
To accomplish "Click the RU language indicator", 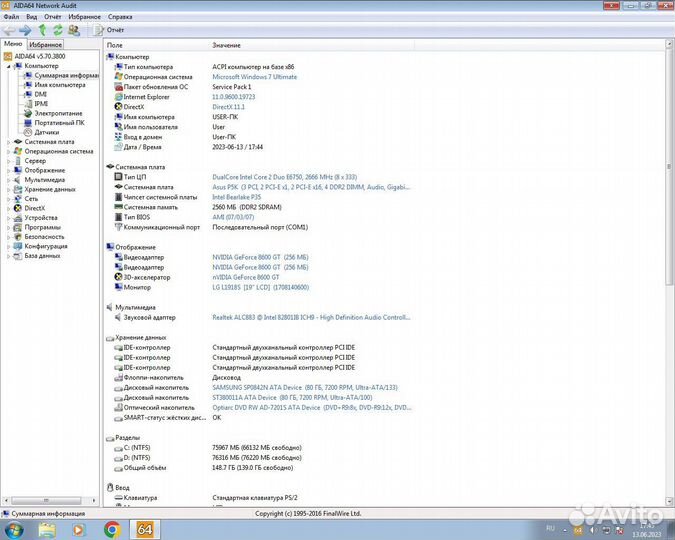I will click(x=550, y=528).
